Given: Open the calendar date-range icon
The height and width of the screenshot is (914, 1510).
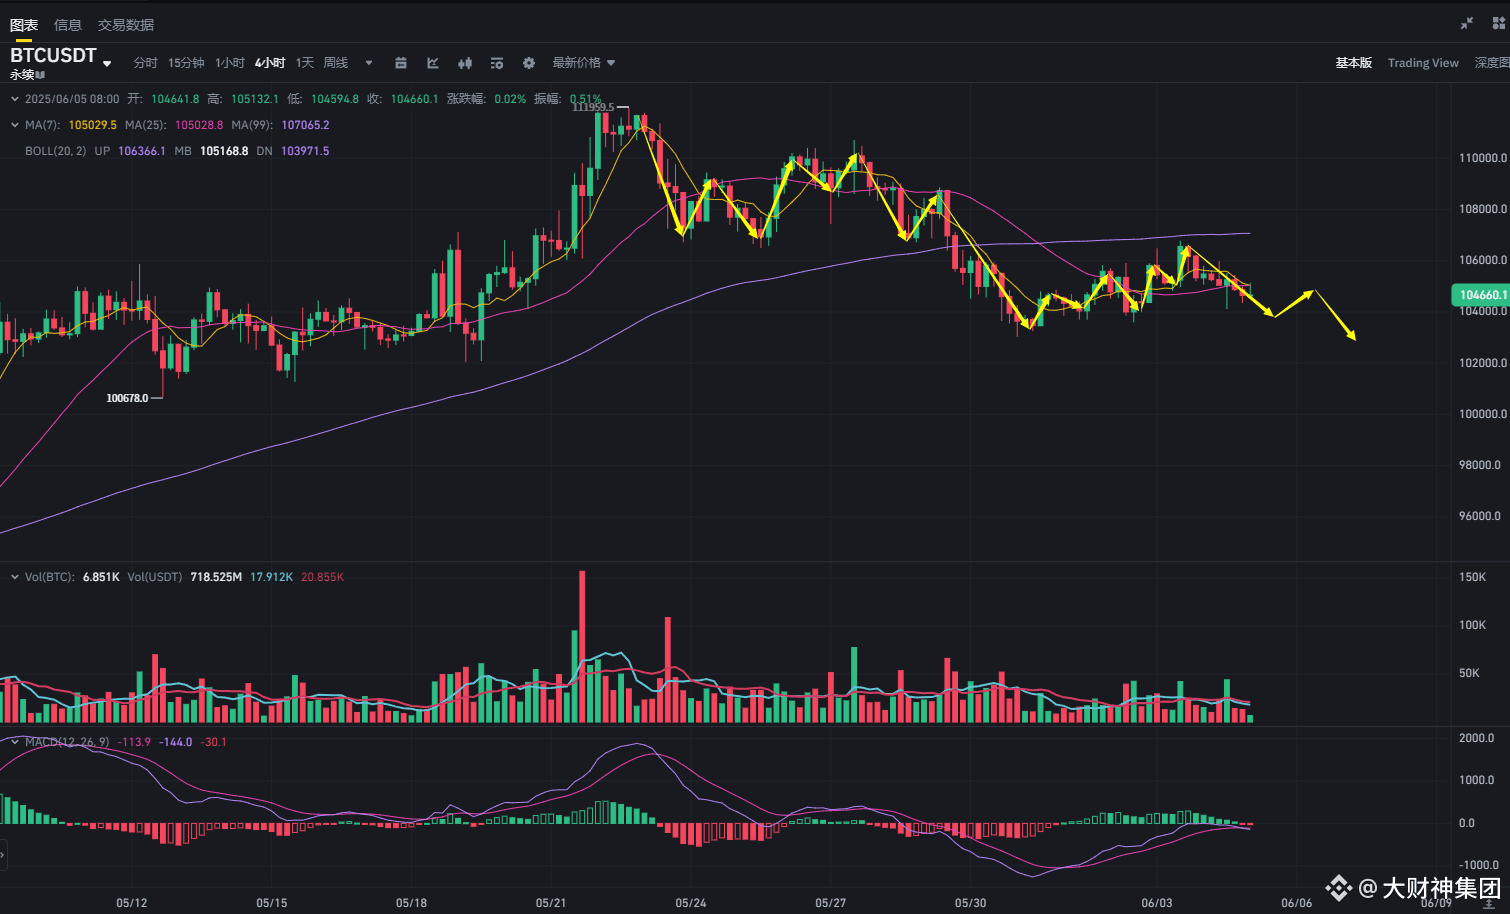Looking at the screenshot, I should [x=401, y=63].
